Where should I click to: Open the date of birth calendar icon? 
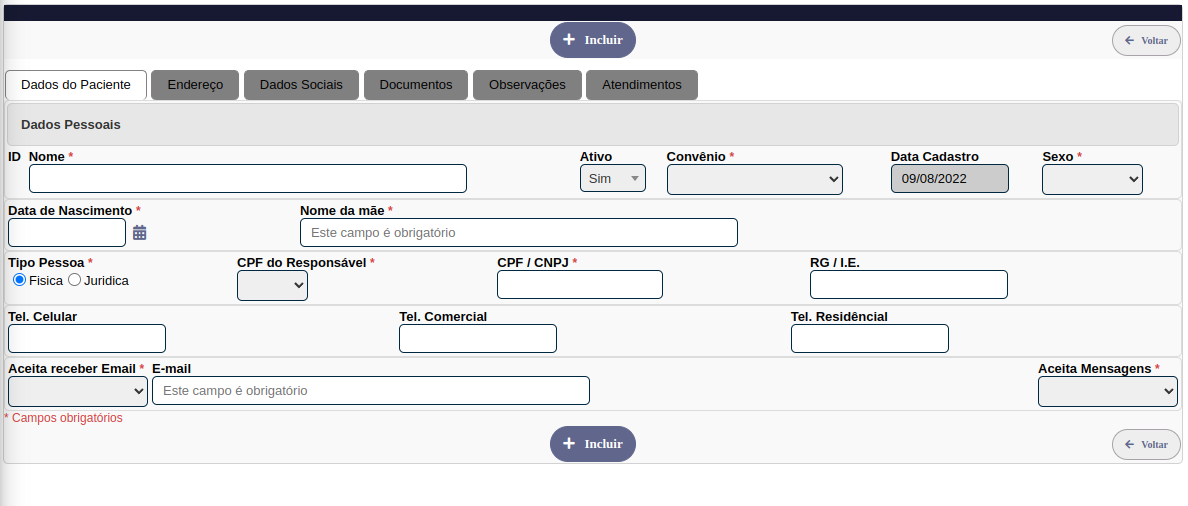140,233
